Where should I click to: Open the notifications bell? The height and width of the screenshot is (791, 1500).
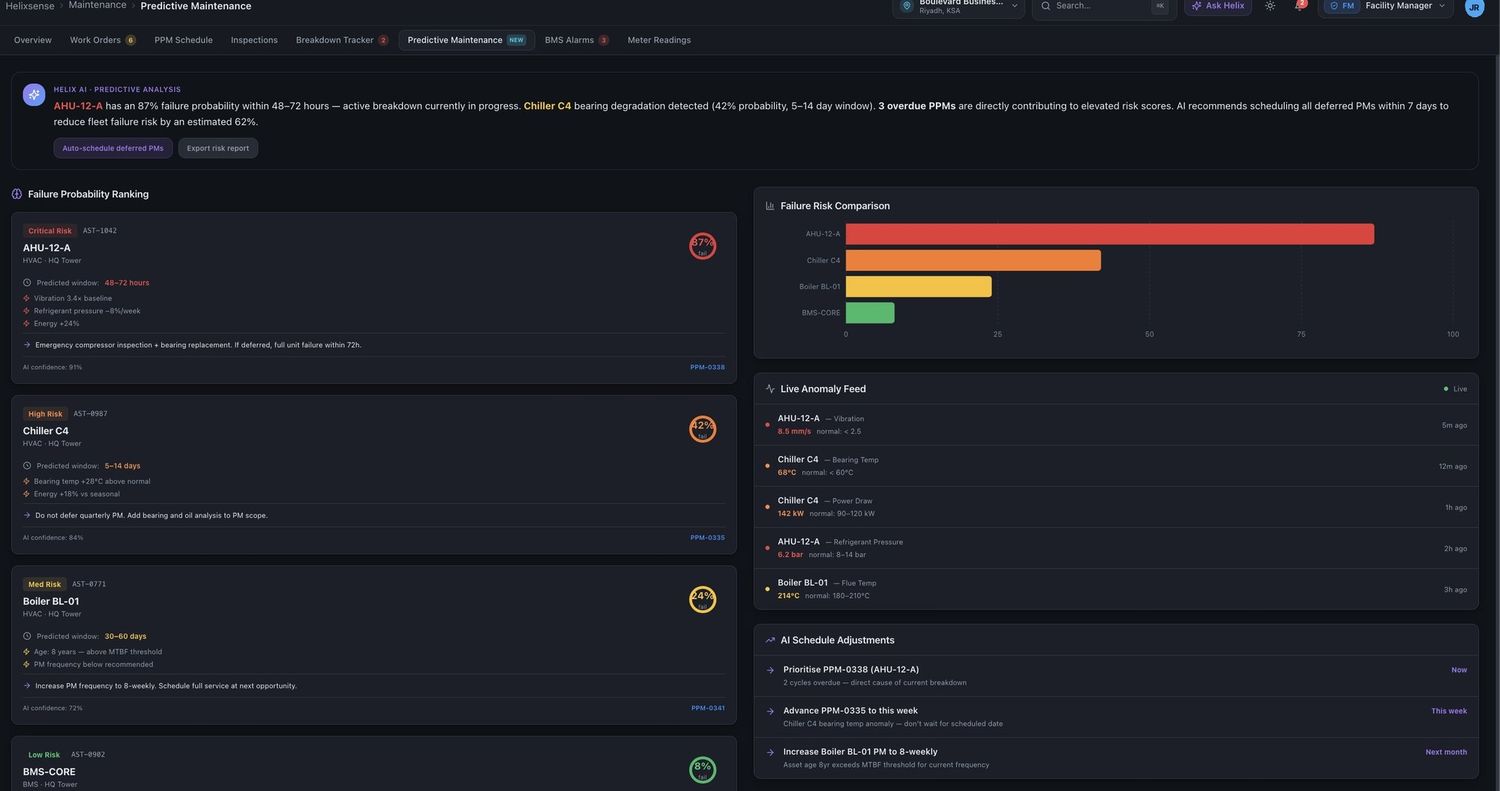pyautogui.click(x=1300, y=6)
